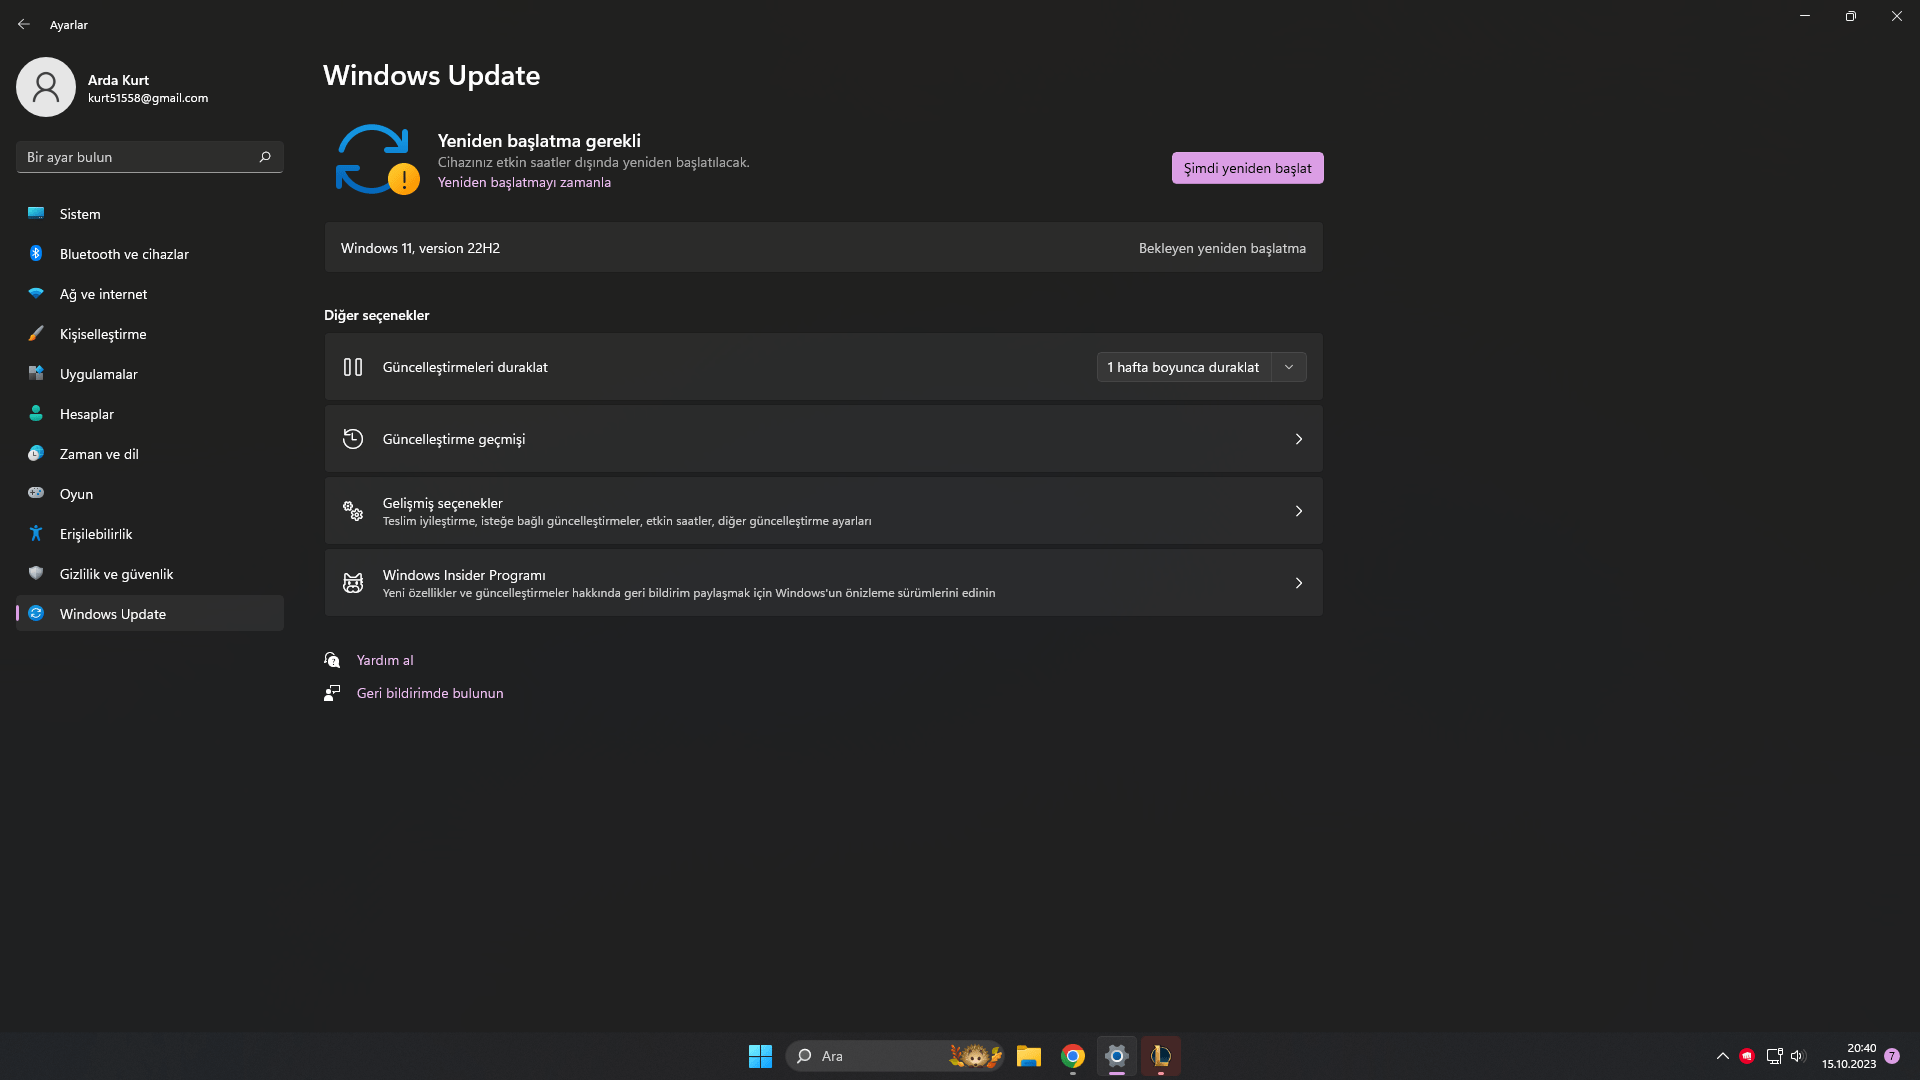Open 'Geri bildirimde bulunun' link
The width and height of the screenshot is (1920, 1080).
pos(430,693)
